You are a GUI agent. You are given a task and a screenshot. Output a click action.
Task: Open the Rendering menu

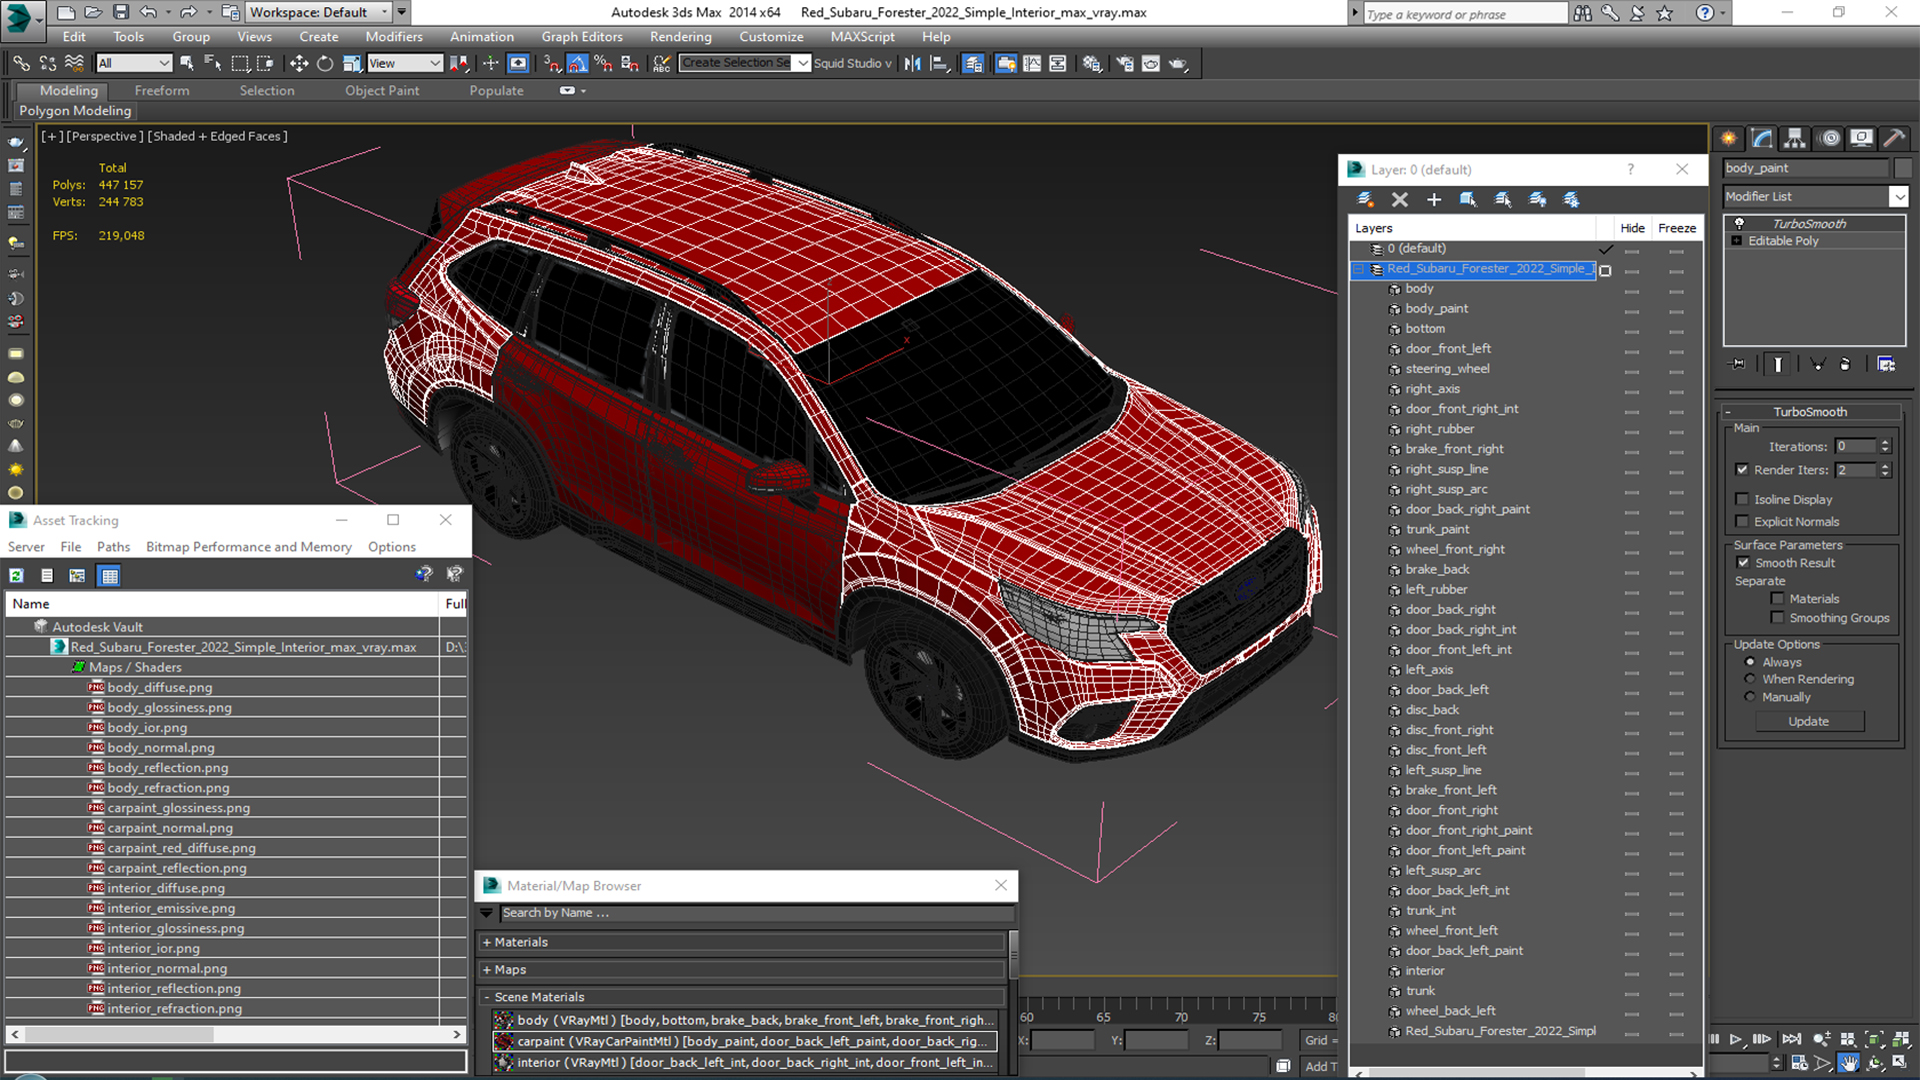[x=681, y=37]
